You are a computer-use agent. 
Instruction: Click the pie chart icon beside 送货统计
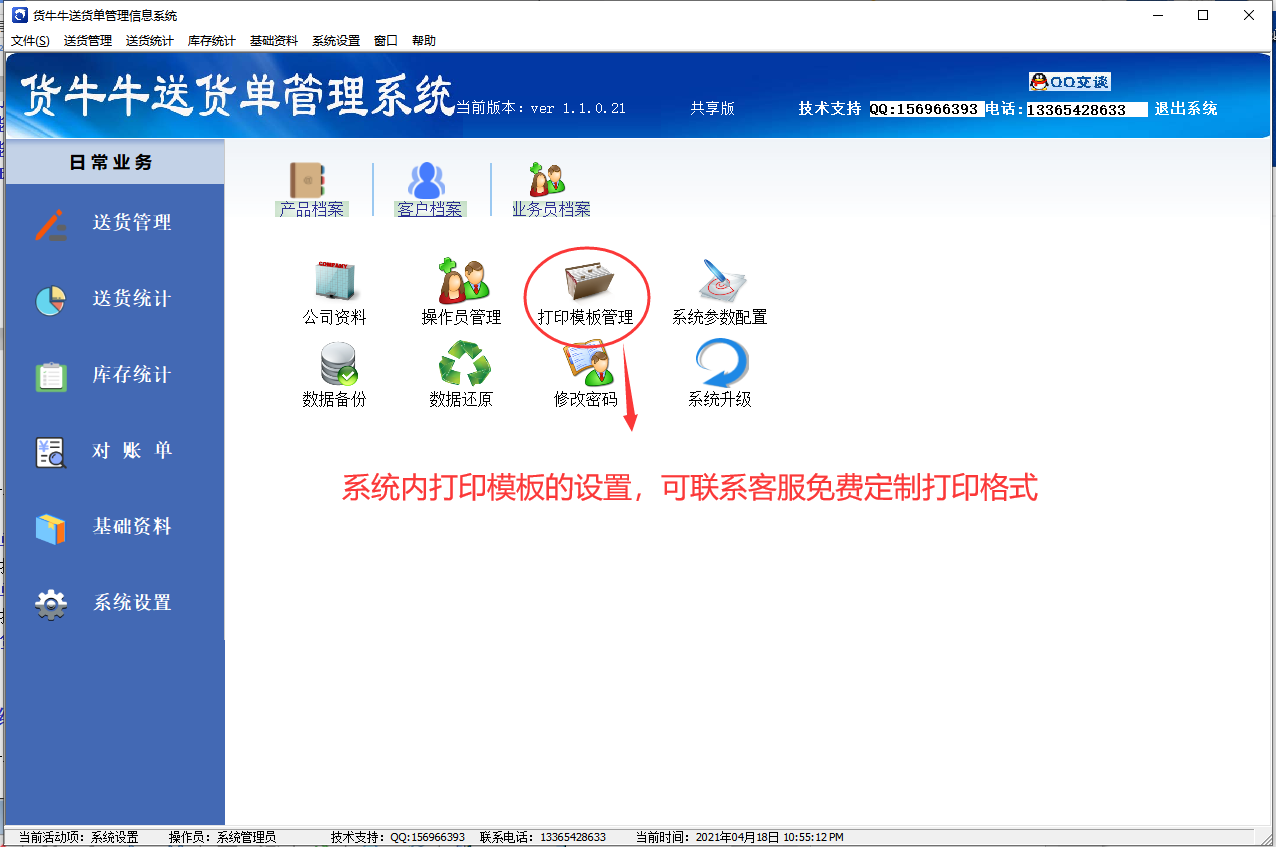[50, 300]
